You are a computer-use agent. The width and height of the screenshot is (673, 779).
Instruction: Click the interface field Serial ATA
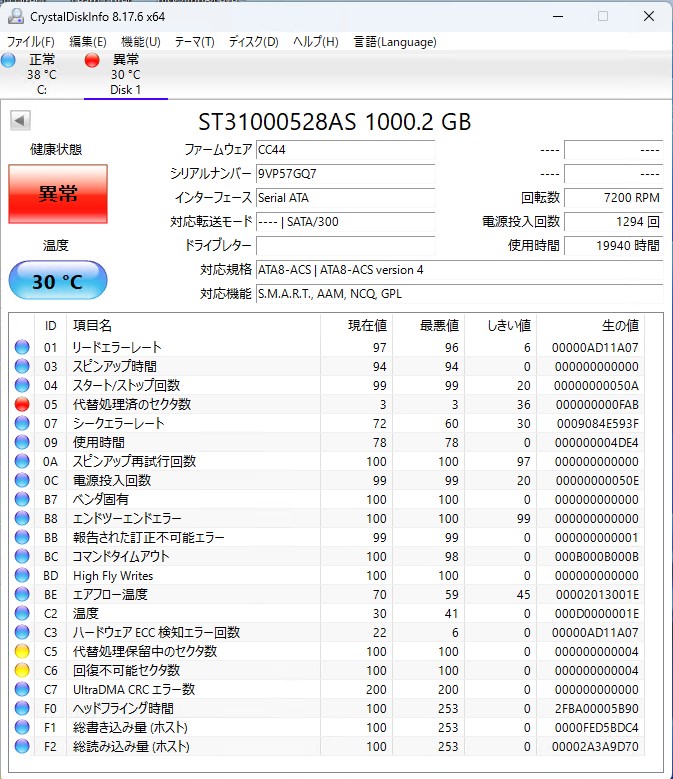click(x=345, y=198)
